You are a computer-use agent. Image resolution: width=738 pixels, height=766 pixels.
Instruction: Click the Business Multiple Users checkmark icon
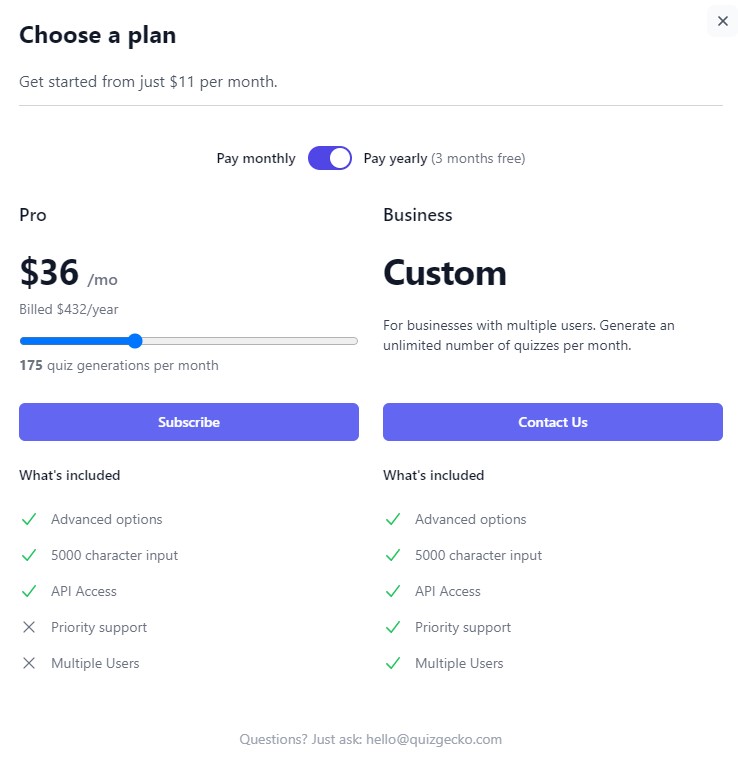tap(393, 663)
